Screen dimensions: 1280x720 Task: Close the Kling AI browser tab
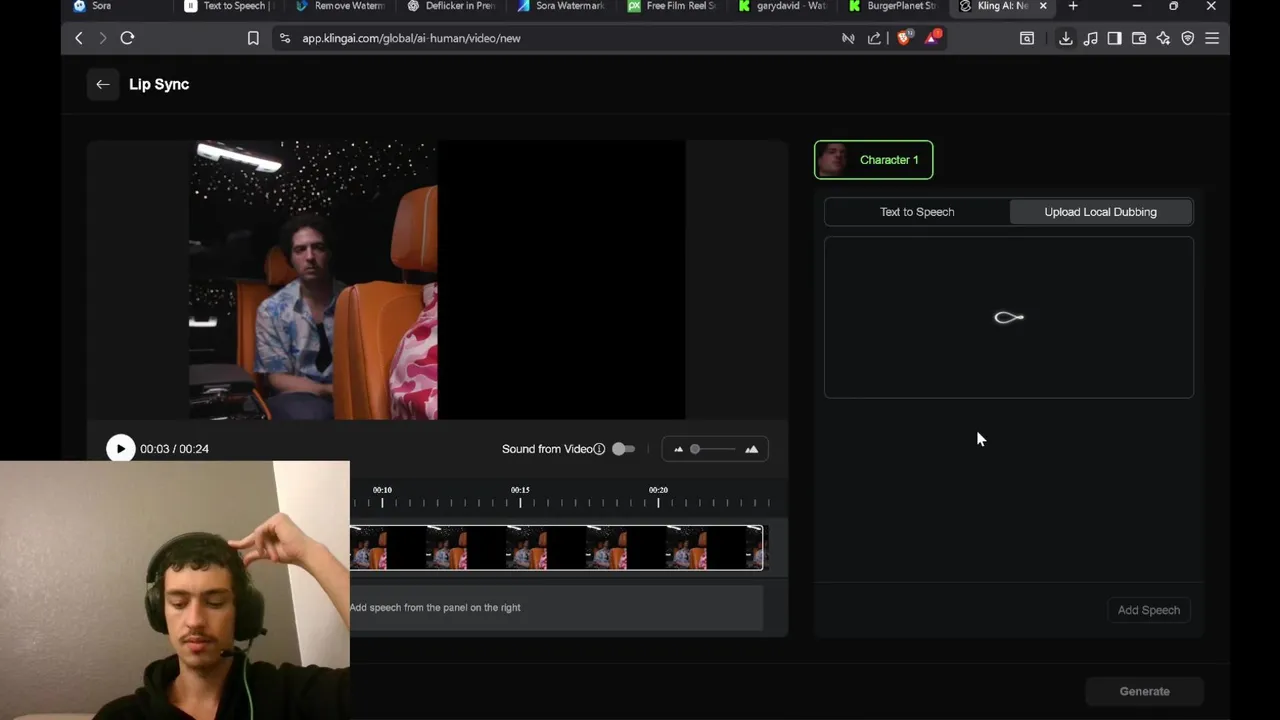1043,6
